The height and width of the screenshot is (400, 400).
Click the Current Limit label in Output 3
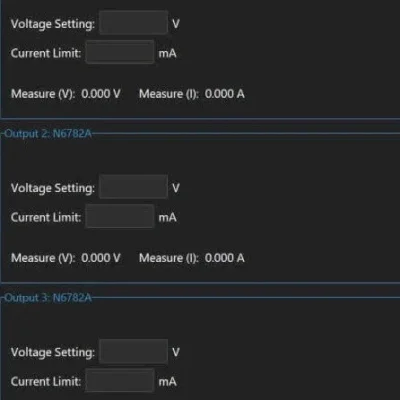pos(46,381)
